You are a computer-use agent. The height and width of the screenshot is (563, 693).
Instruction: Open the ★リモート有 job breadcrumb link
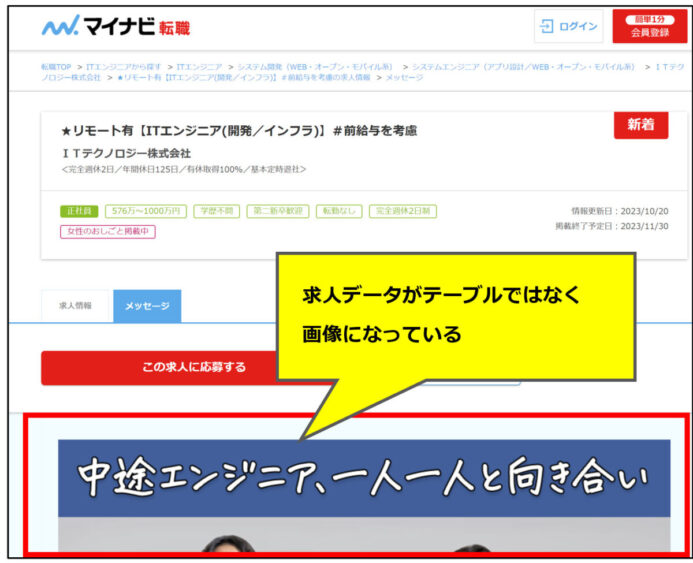click(x=244, y=77)
